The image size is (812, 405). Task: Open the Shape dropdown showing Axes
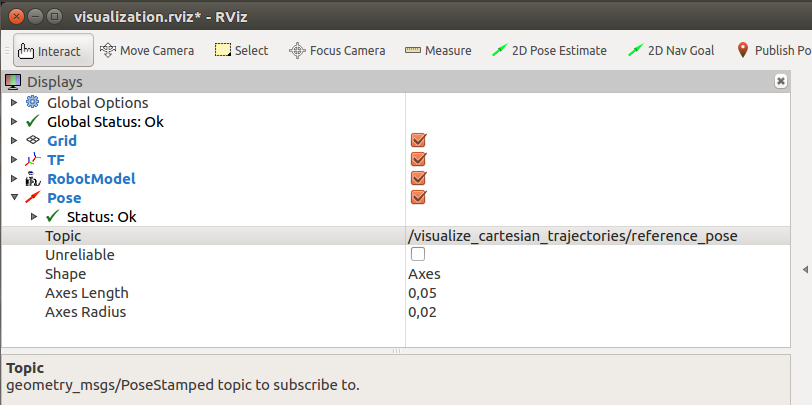click(598, 274)
